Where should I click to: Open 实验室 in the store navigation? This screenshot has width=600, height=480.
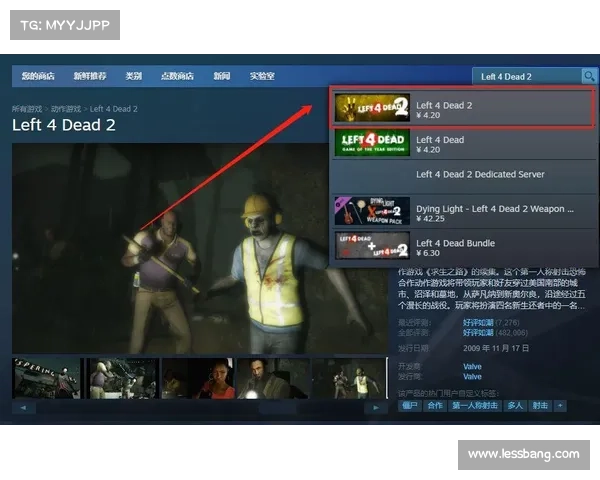[x=262, y=76]
